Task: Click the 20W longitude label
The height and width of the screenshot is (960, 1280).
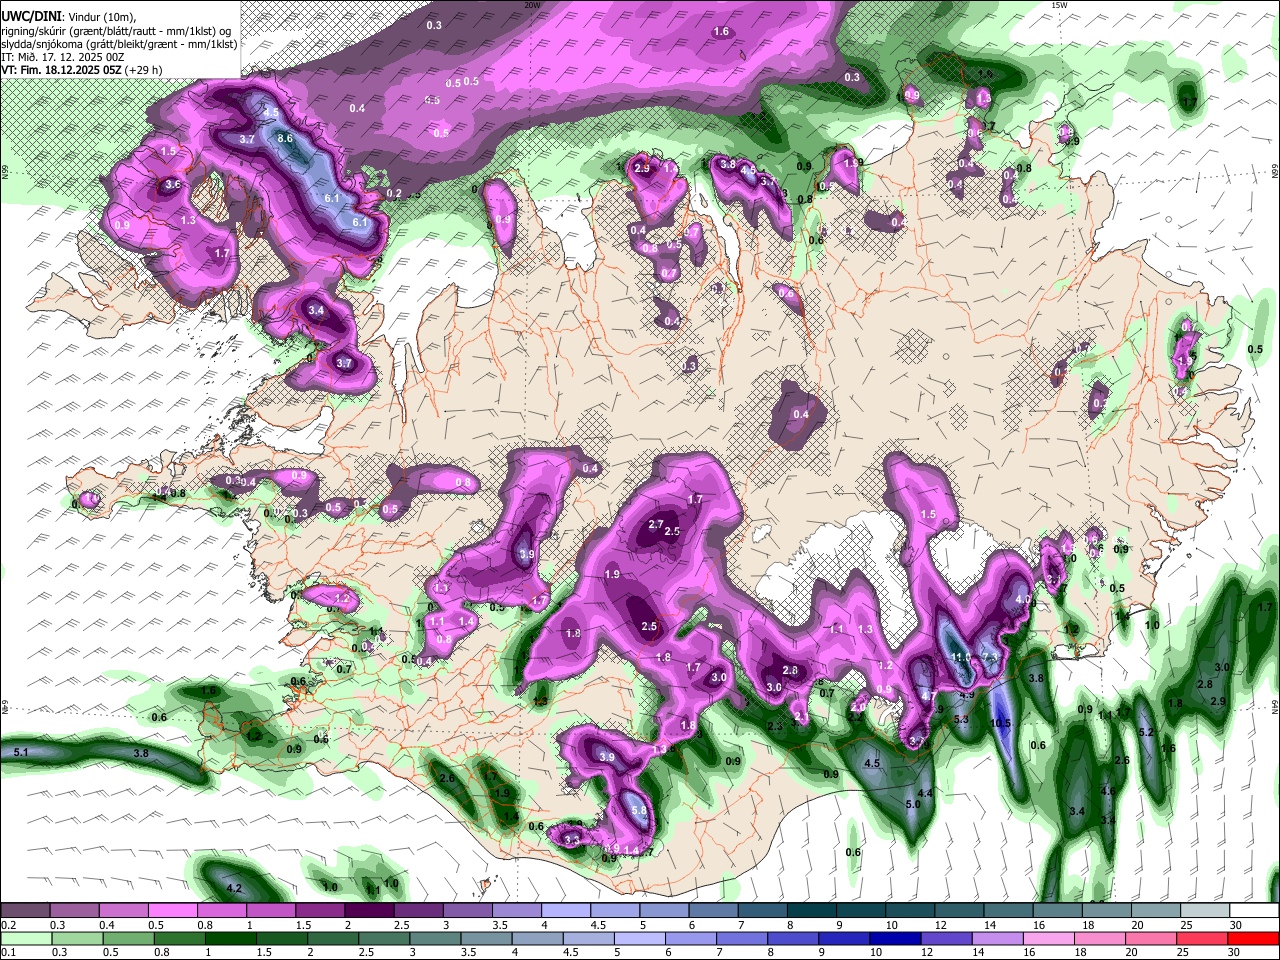Action: [x=533, y=5]
